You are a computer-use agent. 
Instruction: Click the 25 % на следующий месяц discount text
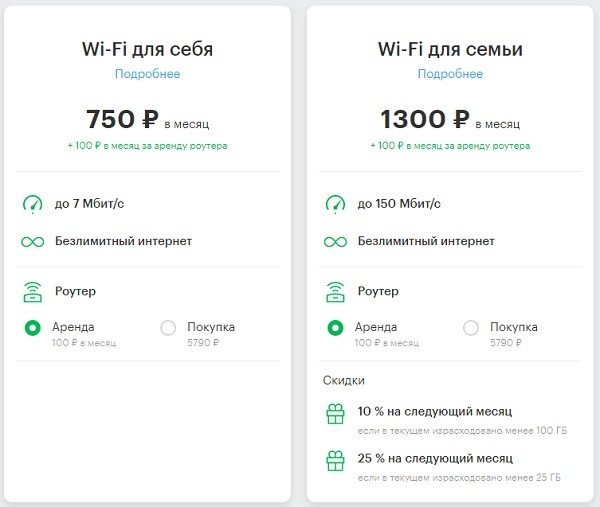coord(435,458)
